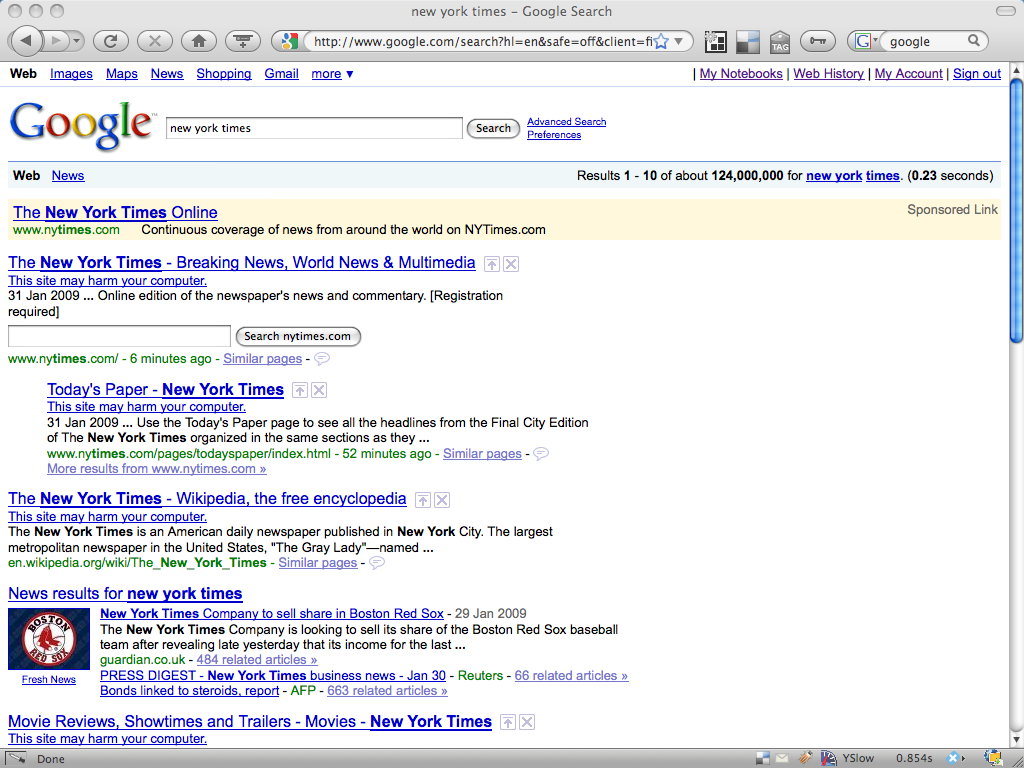Click the Google logo
This screenshot has height=768, width=1024.
(x=82, y=125)
